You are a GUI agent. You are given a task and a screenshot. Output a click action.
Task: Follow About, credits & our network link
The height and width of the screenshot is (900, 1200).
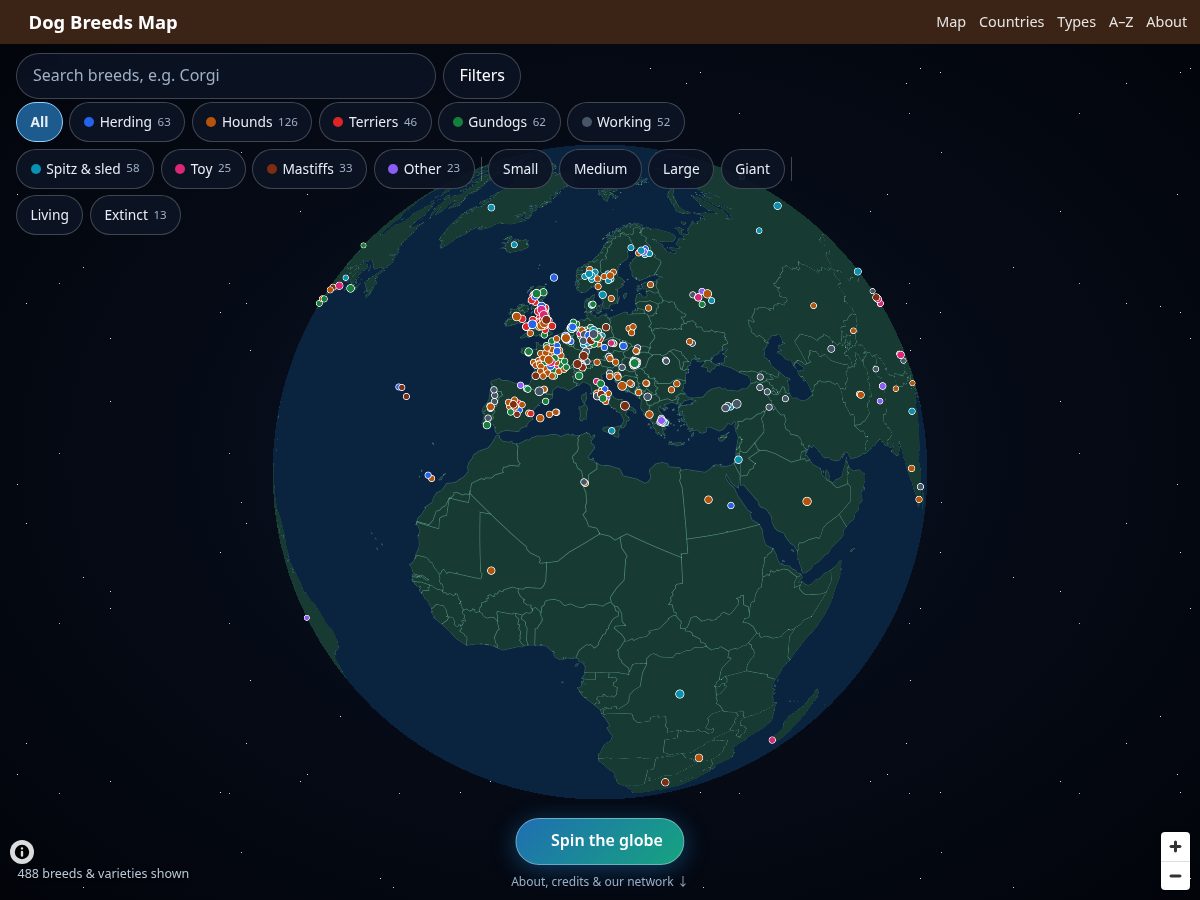click(599, 882)
